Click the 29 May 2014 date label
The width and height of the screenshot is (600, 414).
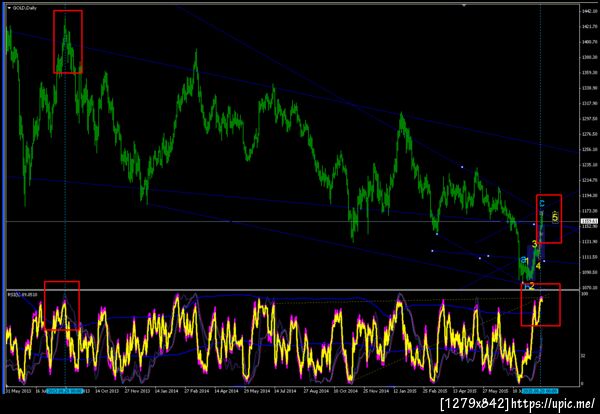255,391
